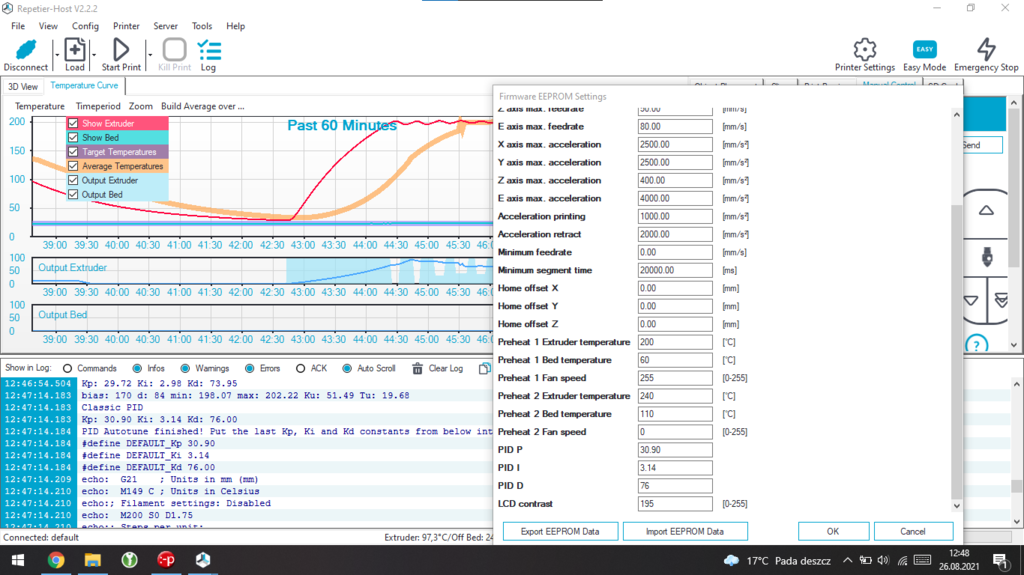Click the Disconnect printer icon
Screen dimensions: 1024x575
(25, 50)
